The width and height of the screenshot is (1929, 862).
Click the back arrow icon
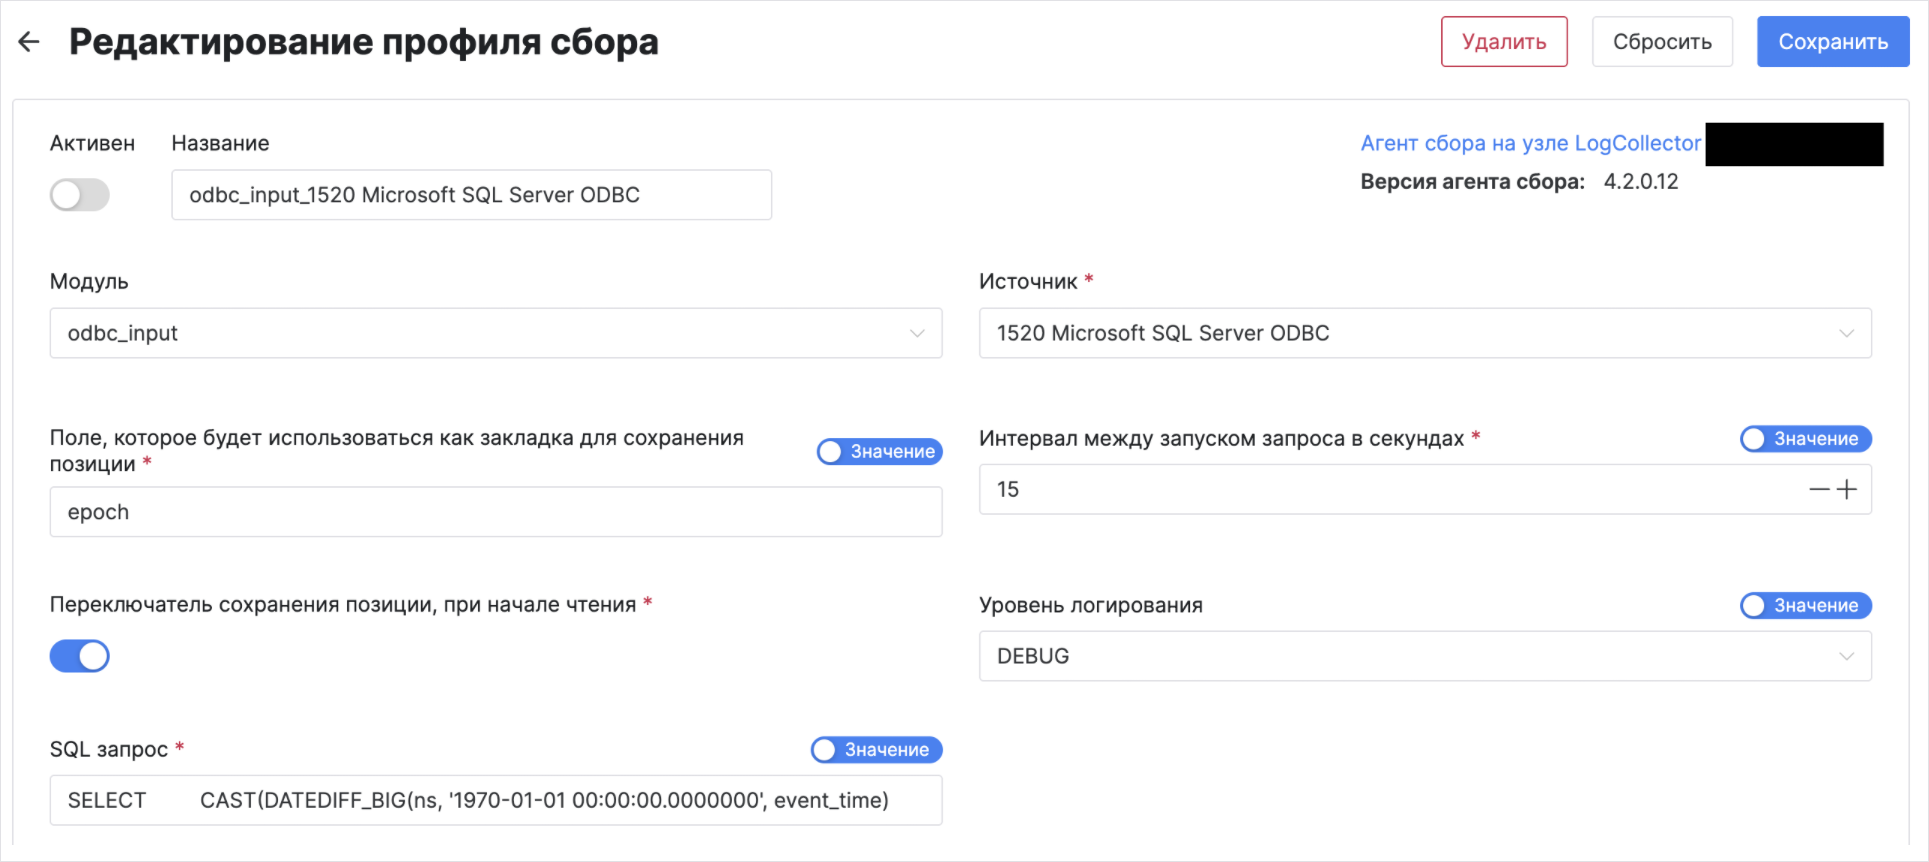pos(29,42)
